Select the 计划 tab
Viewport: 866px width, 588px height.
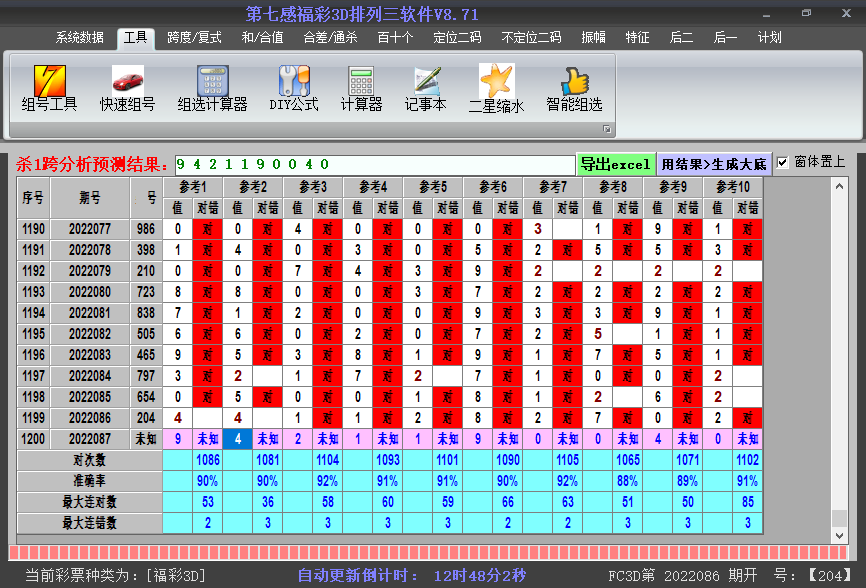click(x=769, y=38)
